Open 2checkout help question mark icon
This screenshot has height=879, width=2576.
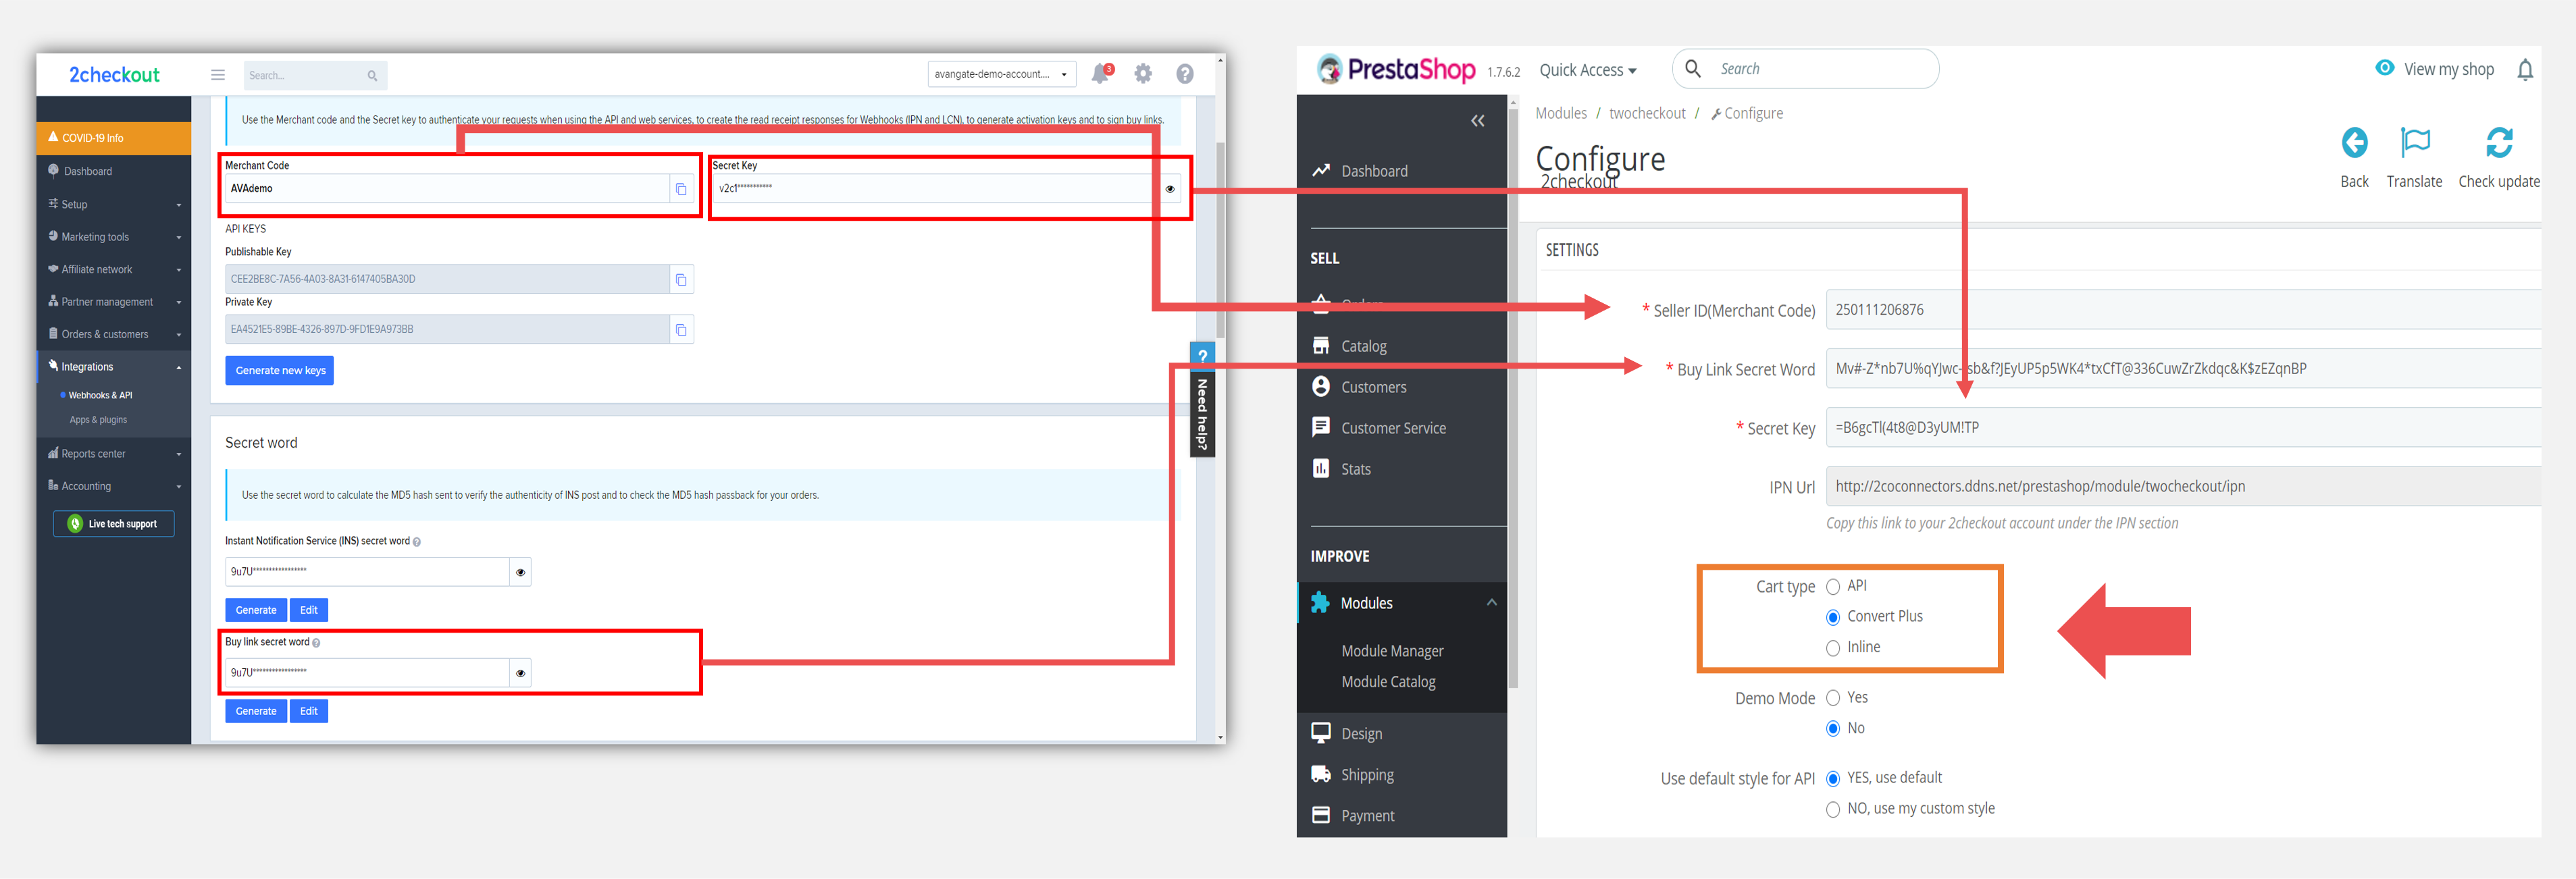(1184, 74)
